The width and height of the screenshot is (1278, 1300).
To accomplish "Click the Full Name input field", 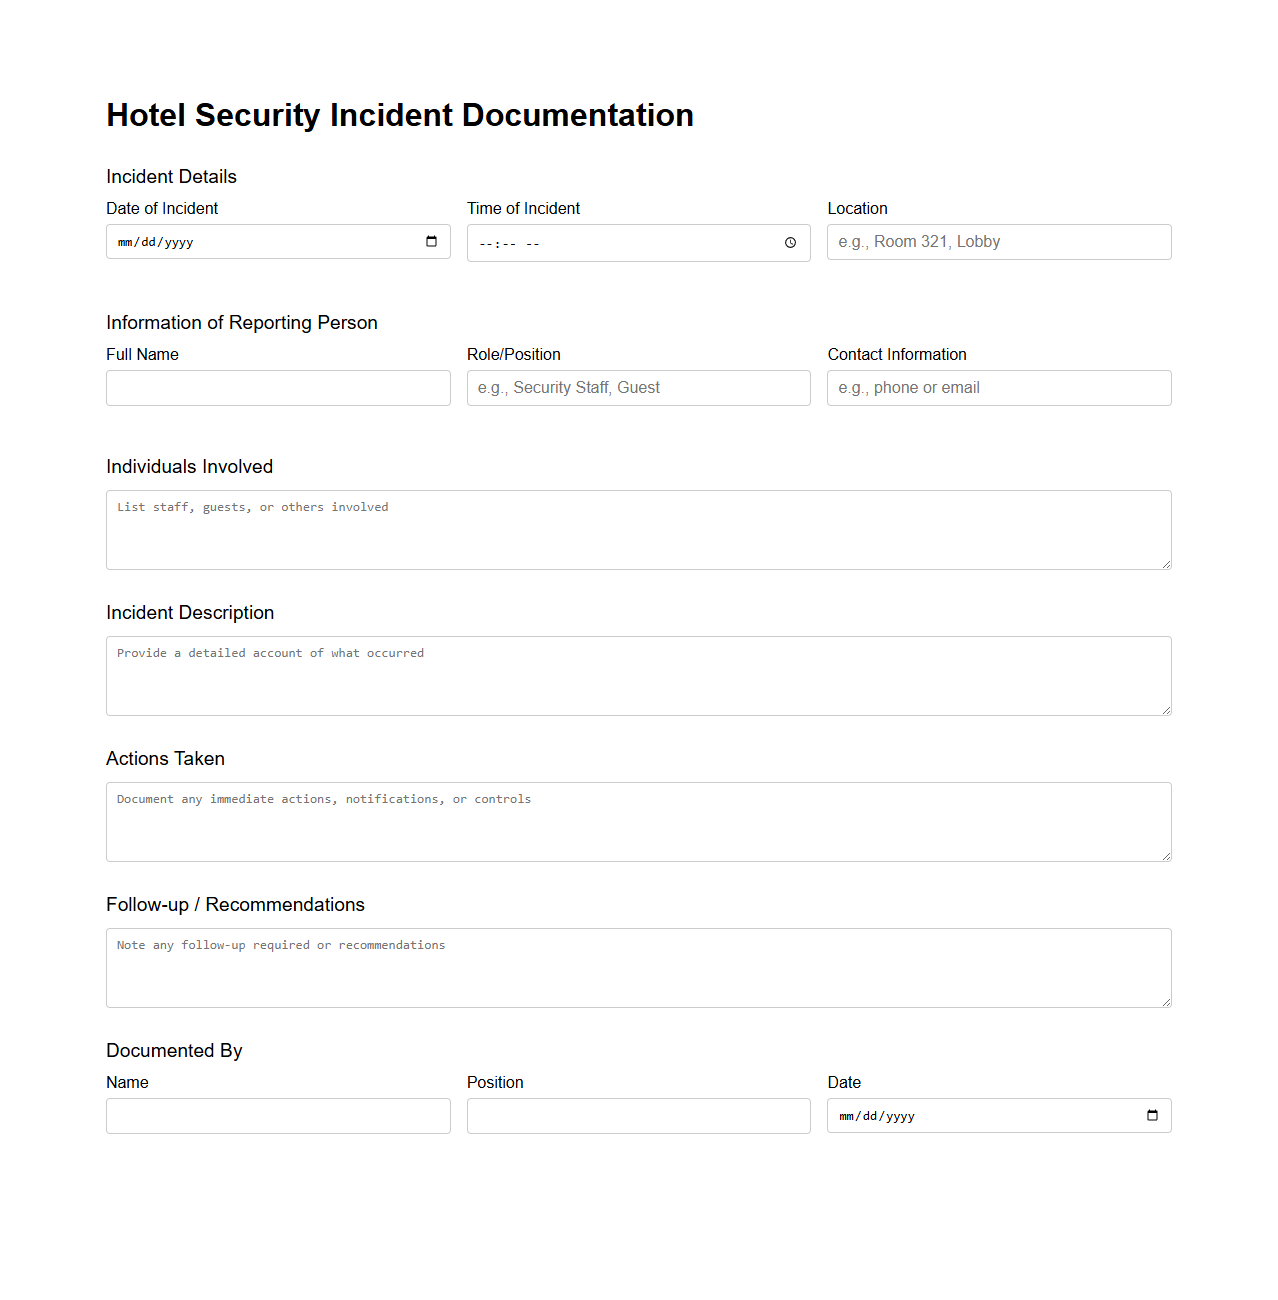I will [x=277, y=388].
